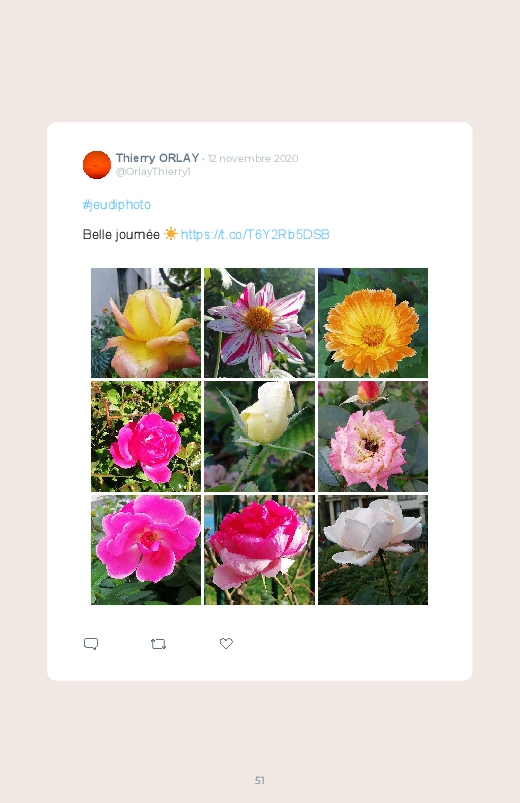Click the 12 novembre 2020 date
The image size is (520, 803).
tap(253, 158)
